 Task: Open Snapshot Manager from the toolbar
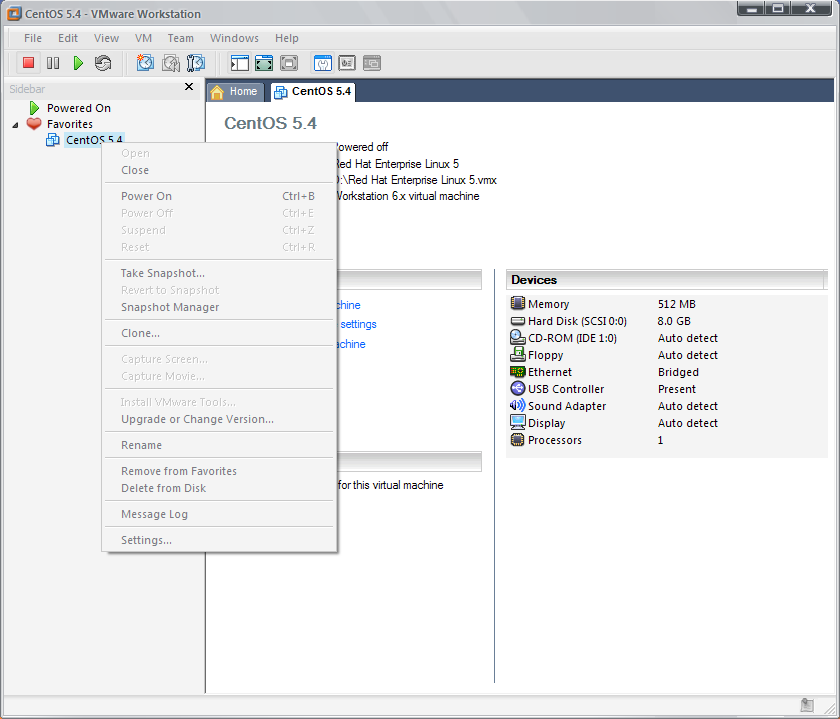click(x=196, y=63)
